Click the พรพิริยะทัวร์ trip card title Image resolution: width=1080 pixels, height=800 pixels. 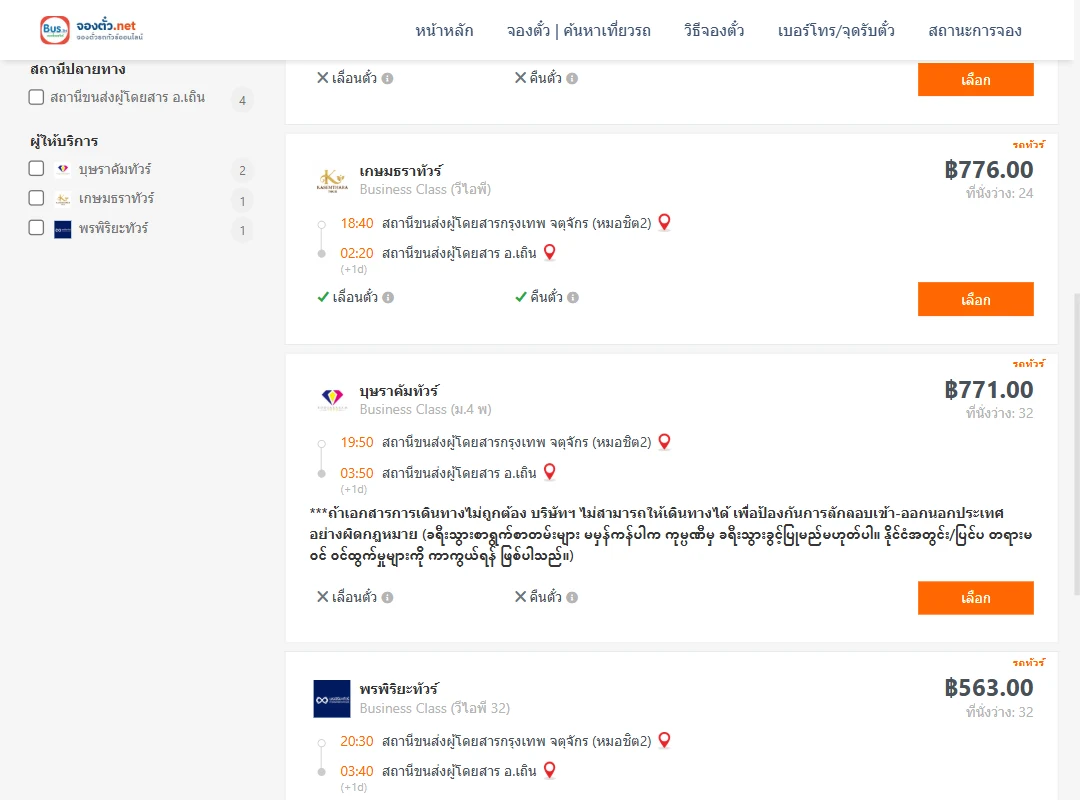pos(399,689)
